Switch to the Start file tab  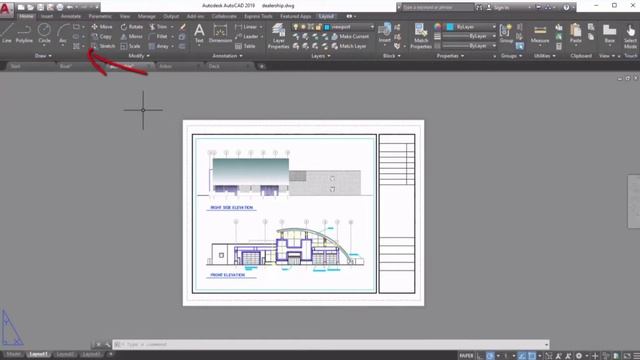coord(16,66)
